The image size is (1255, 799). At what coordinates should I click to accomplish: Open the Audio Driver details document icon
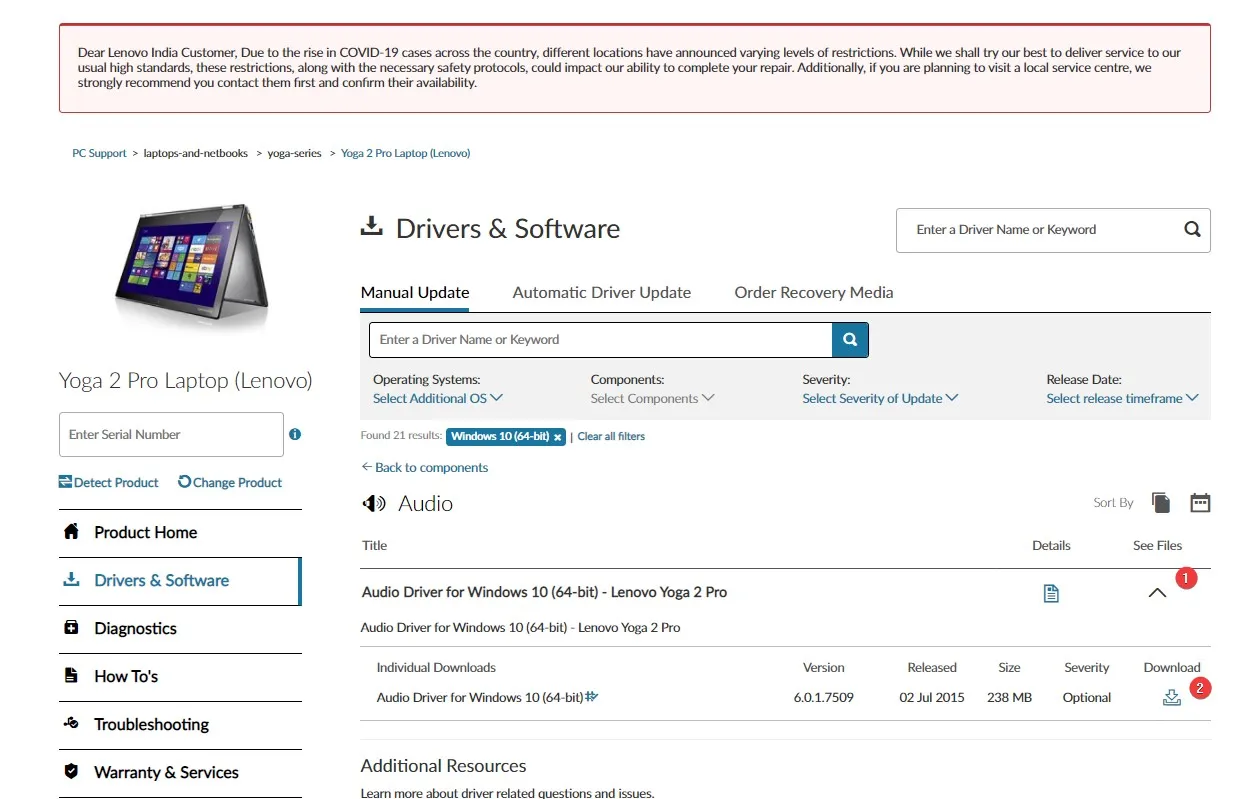(1051, 593)
